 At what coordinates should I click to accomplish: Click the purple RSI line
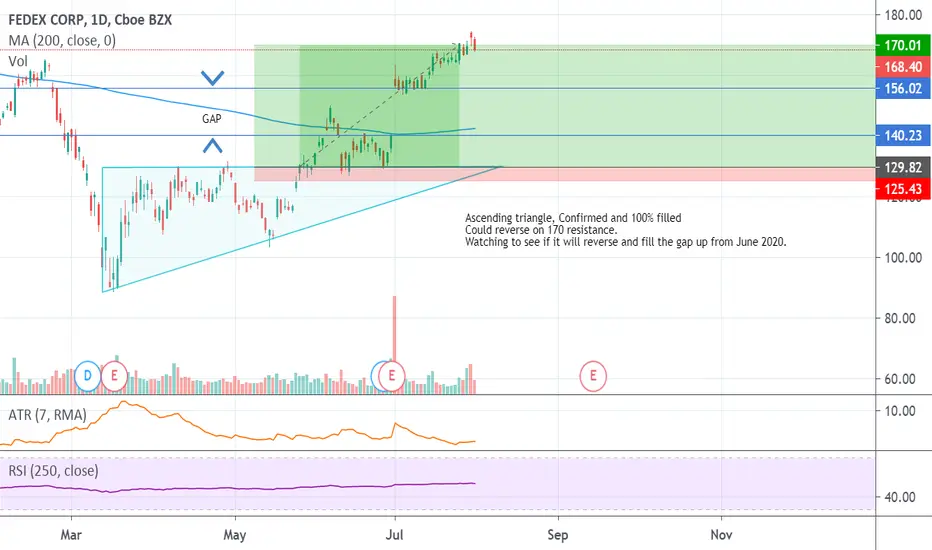[x=238, y=488]
